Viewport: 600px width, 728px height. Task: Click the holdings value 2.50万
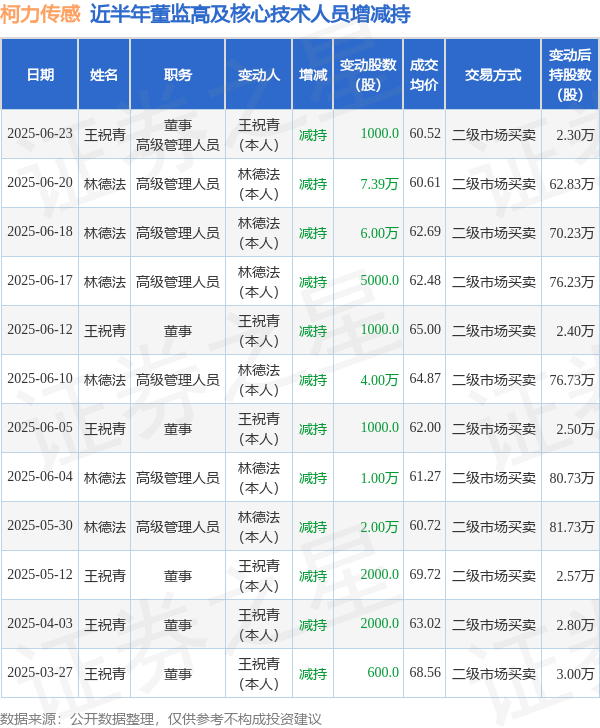click(x=575, y=429)
